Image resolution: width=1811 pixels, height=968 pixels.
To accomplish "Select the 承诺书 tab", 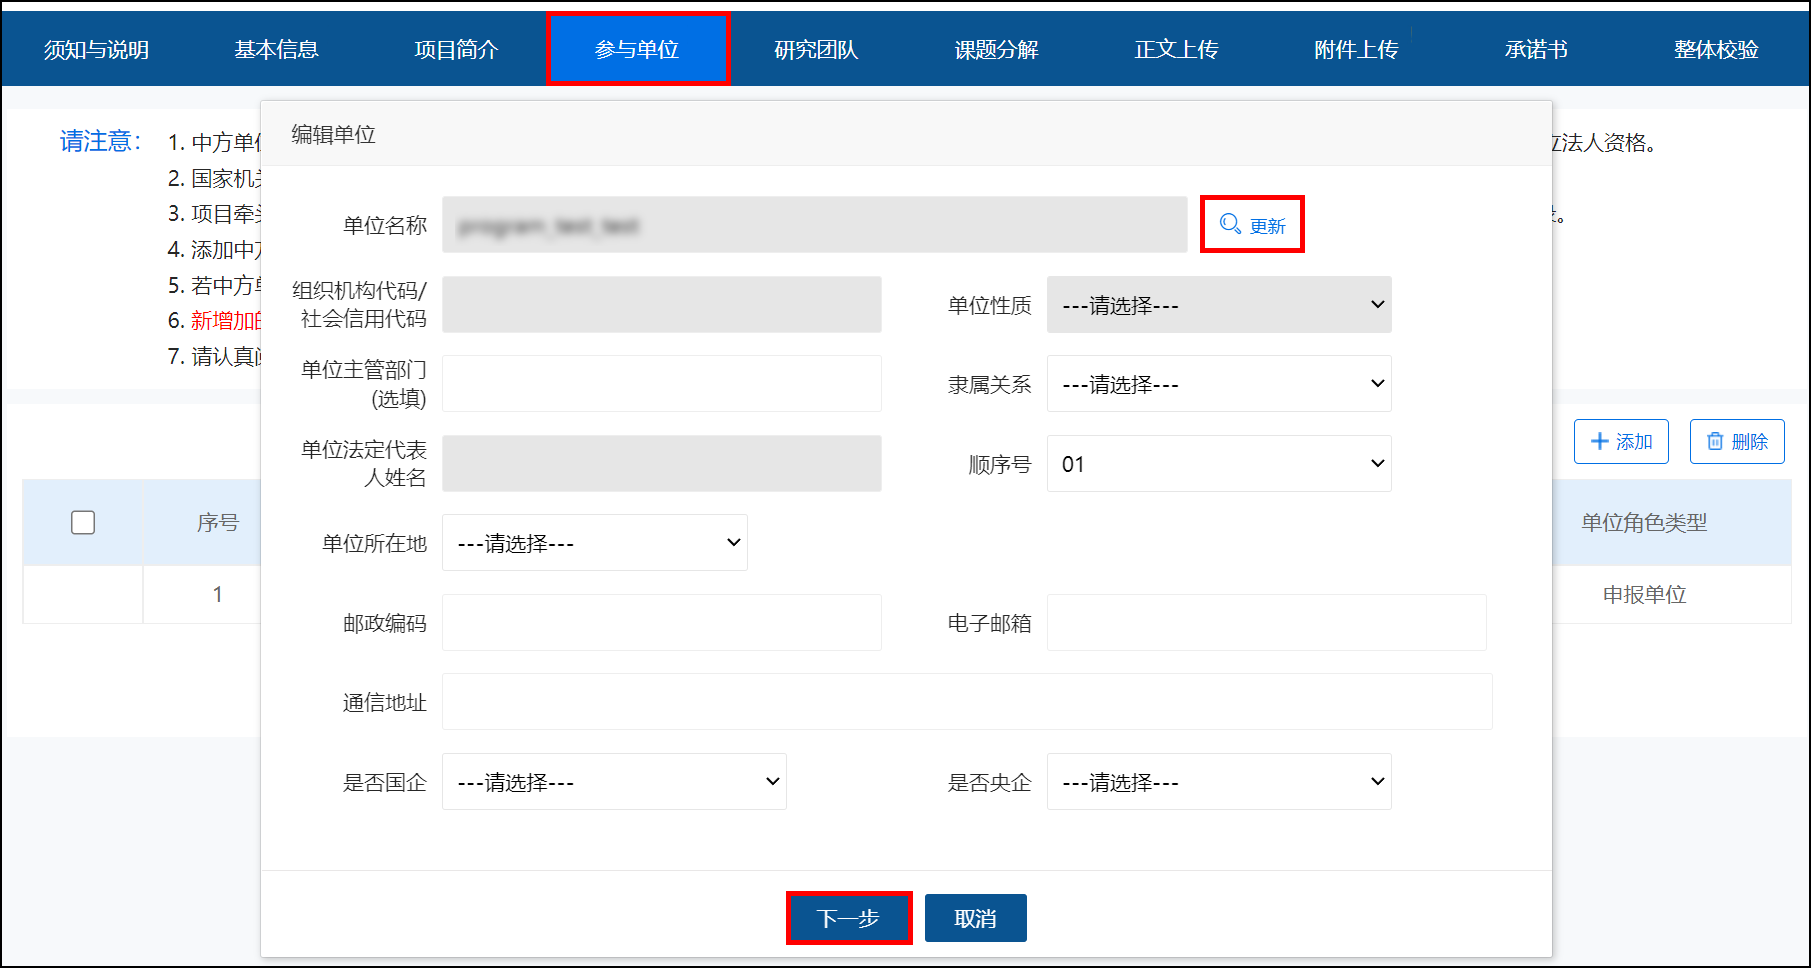I will coord(1536,48).
